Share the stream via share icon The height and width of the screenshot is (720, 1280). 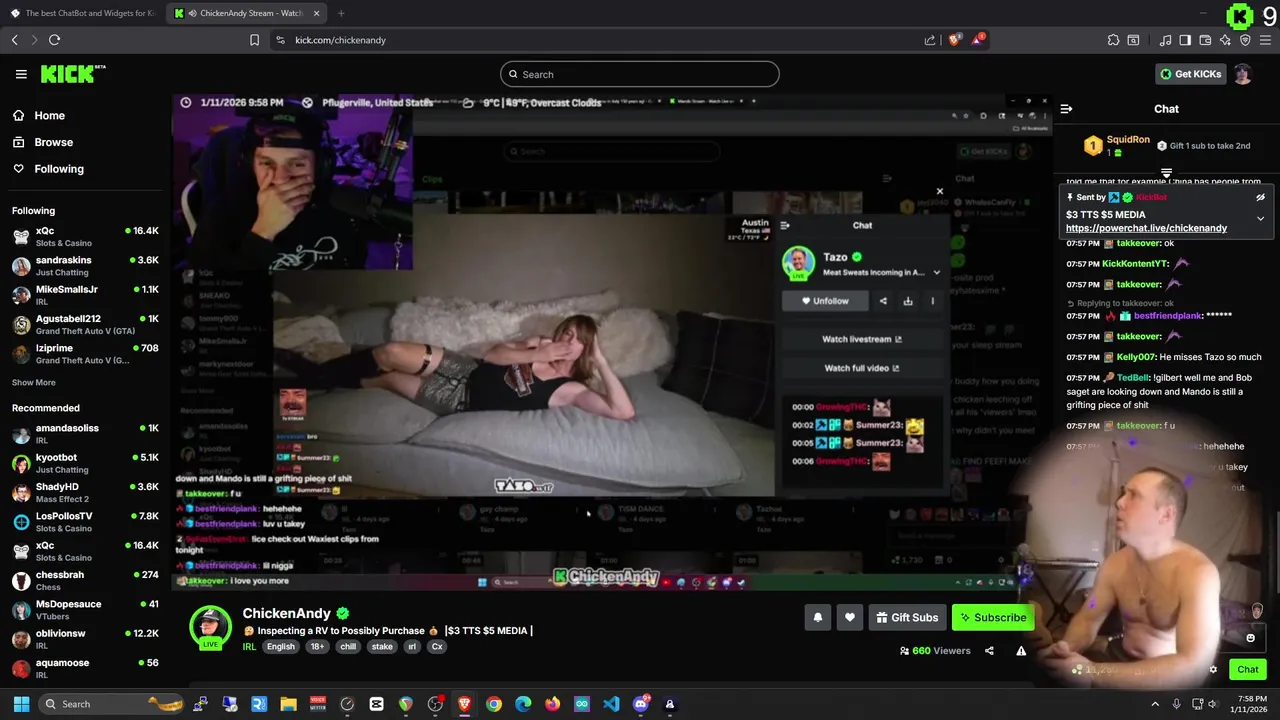click(x=989, y=651)
